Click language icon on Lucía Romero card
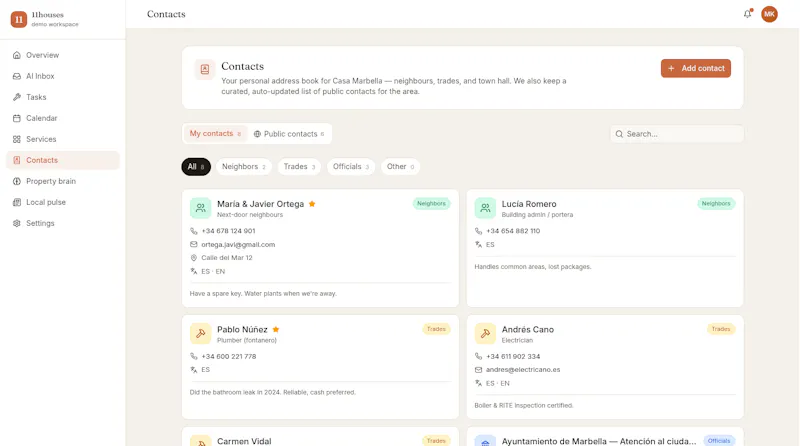Screen dimensions: 800x446 tap(479, 244)
